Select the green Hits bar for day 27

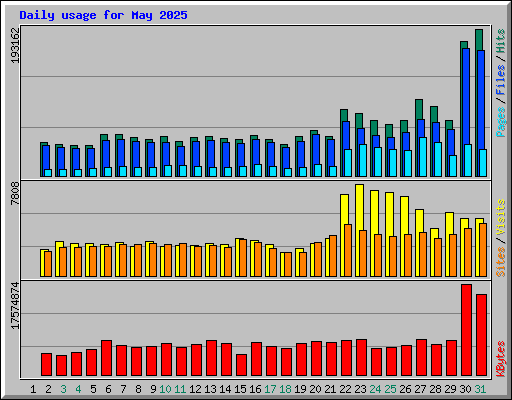[419, 109]
